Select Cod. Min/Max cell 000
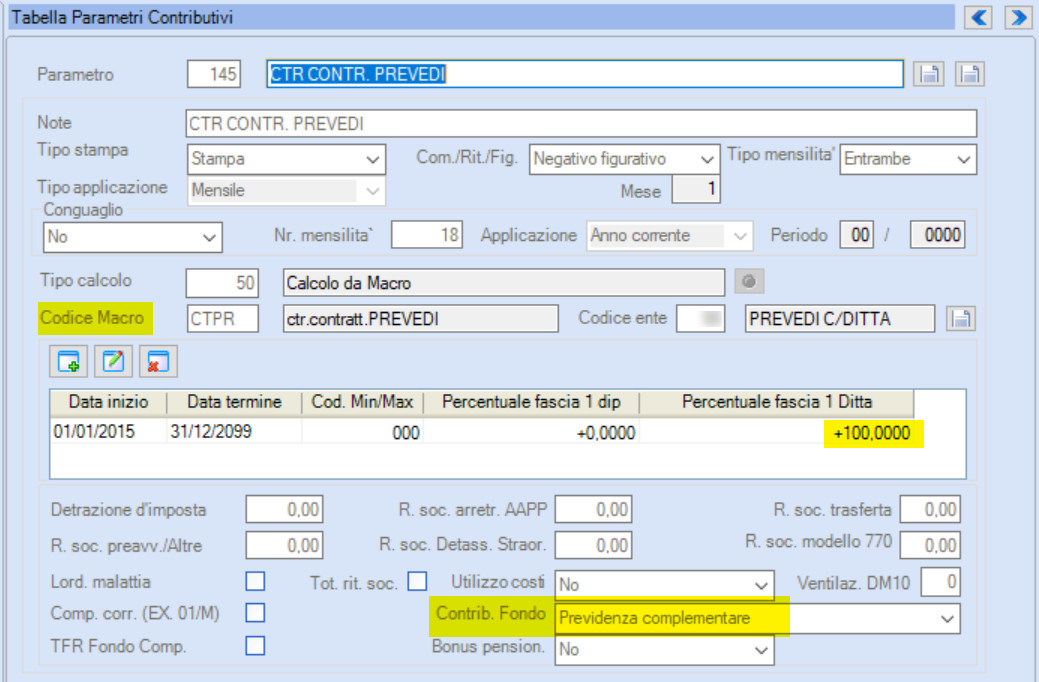Image resolution: width=1039 pixels, height=682 pixels. 362,433
